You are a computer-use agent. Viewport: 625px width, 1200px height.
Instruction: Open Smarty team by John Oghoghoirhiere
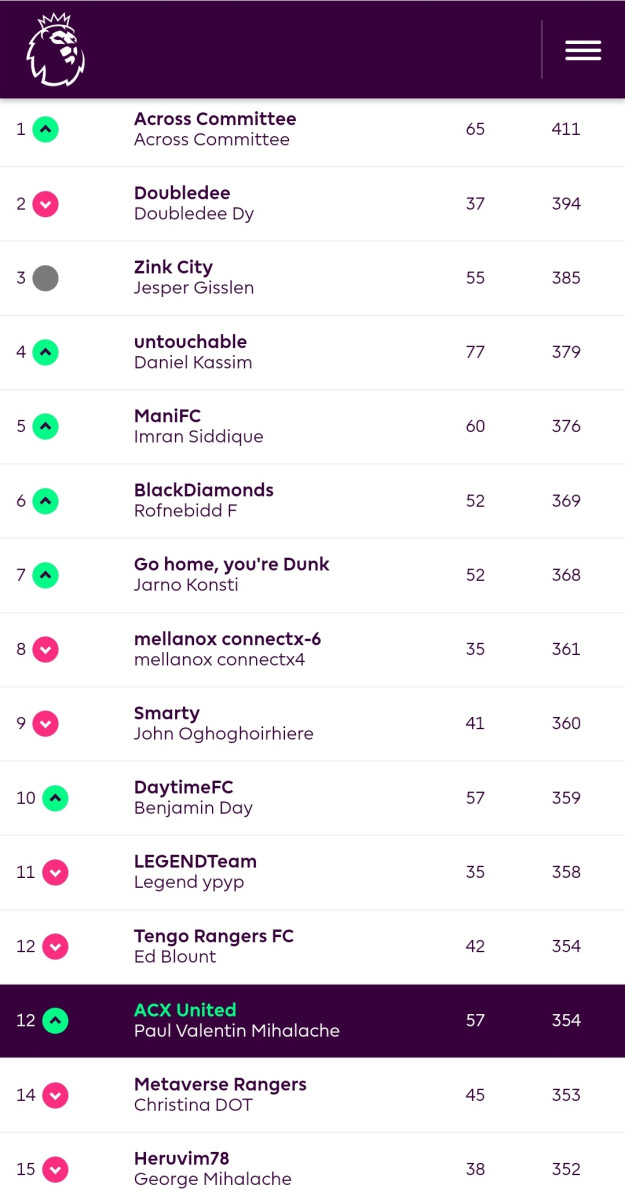[x=167, y=713]
